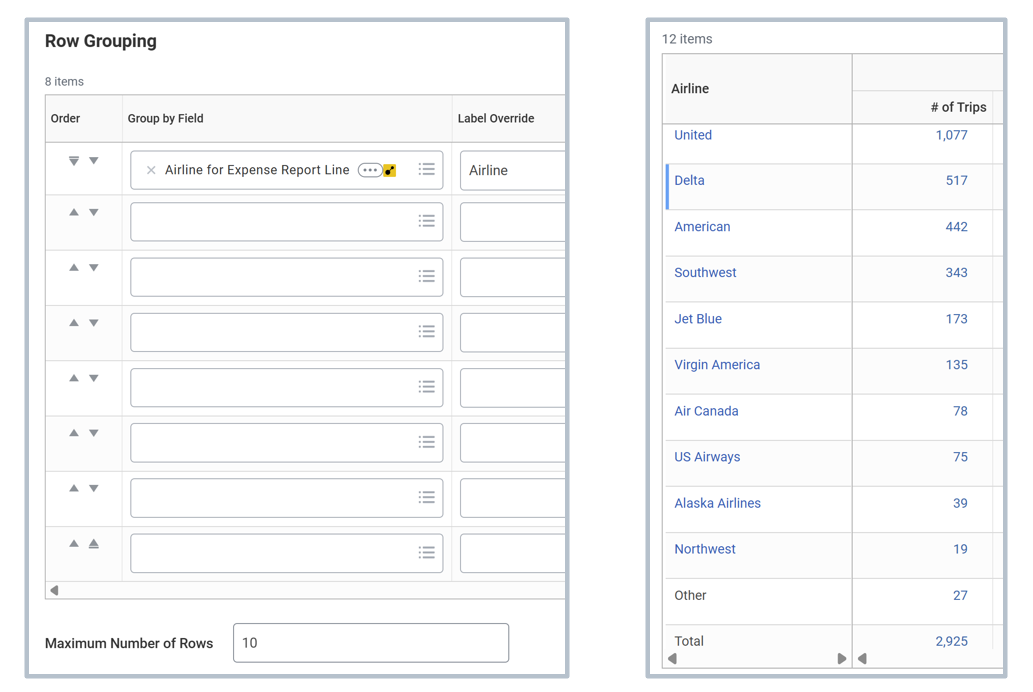Move fifth row down arrow

[x=94, y=378]
